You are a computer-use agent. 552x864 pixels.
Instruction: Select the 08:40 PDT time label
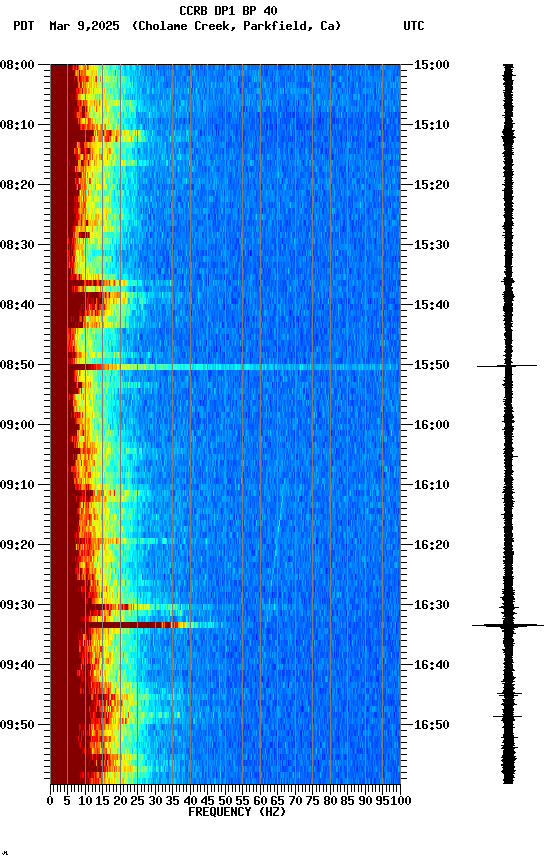click(x=17, y=305)
